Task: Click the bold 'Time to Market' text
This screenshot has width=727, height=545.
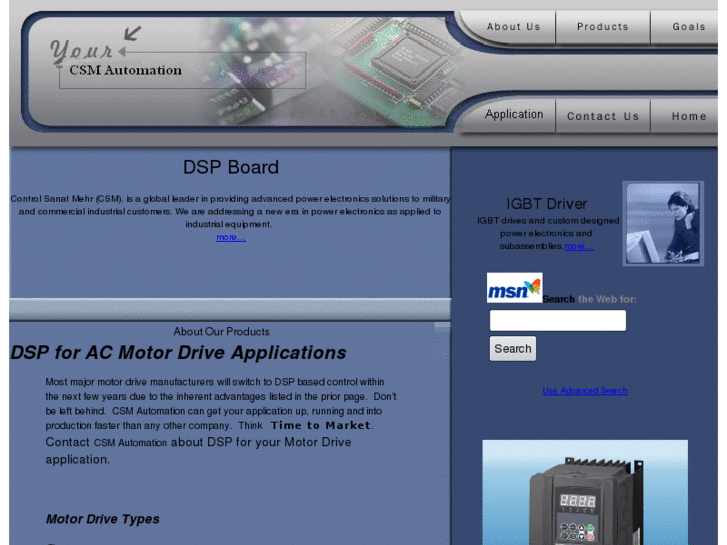Action: click(320, 425)
